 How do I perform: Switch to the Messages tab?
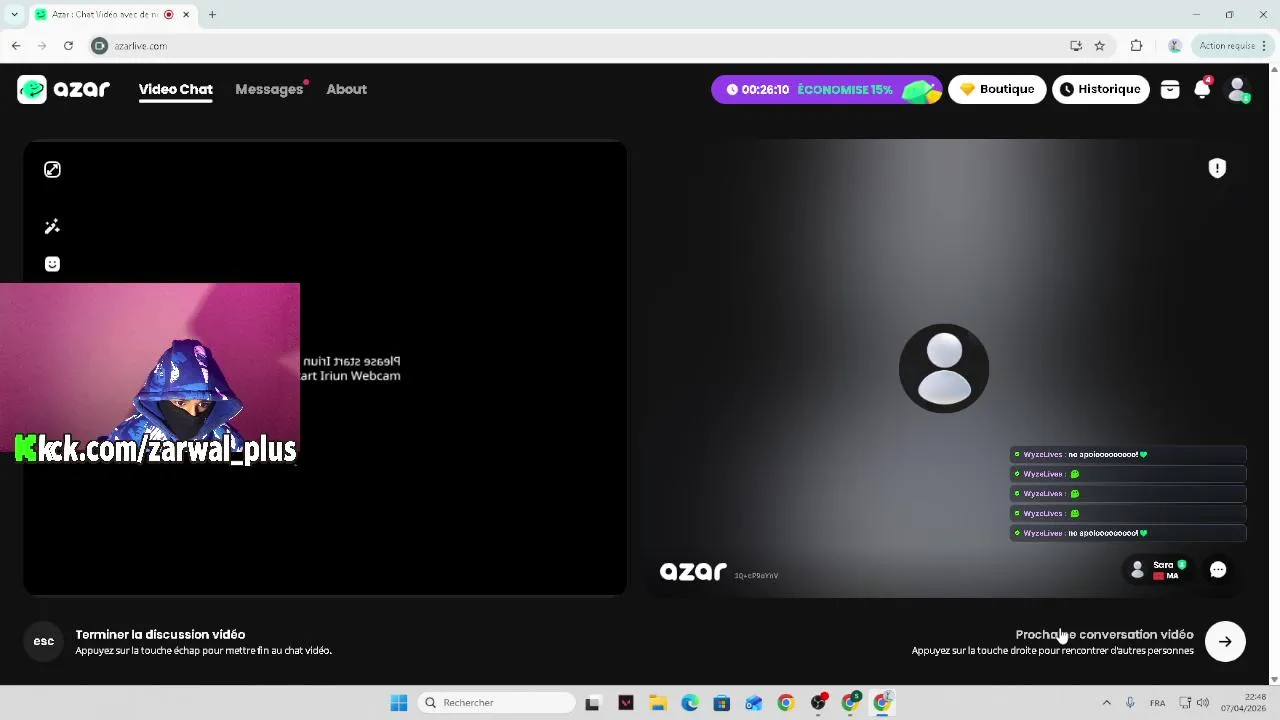point(269,89)
